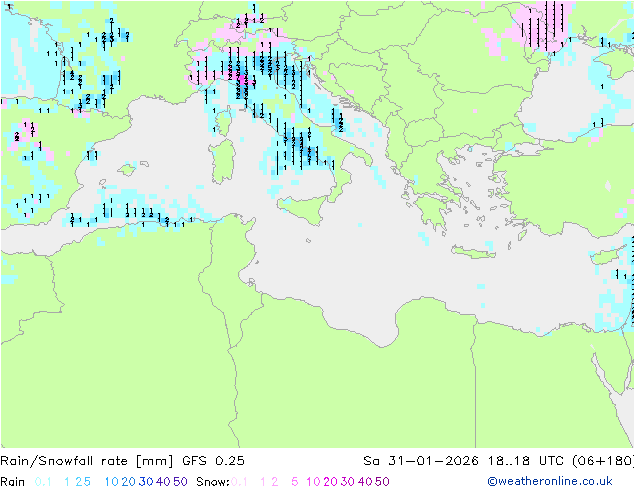This screenshot has width=634, height=490.
Task: Click the island of Sicily on the map
Action: click(x=304, y=209)
